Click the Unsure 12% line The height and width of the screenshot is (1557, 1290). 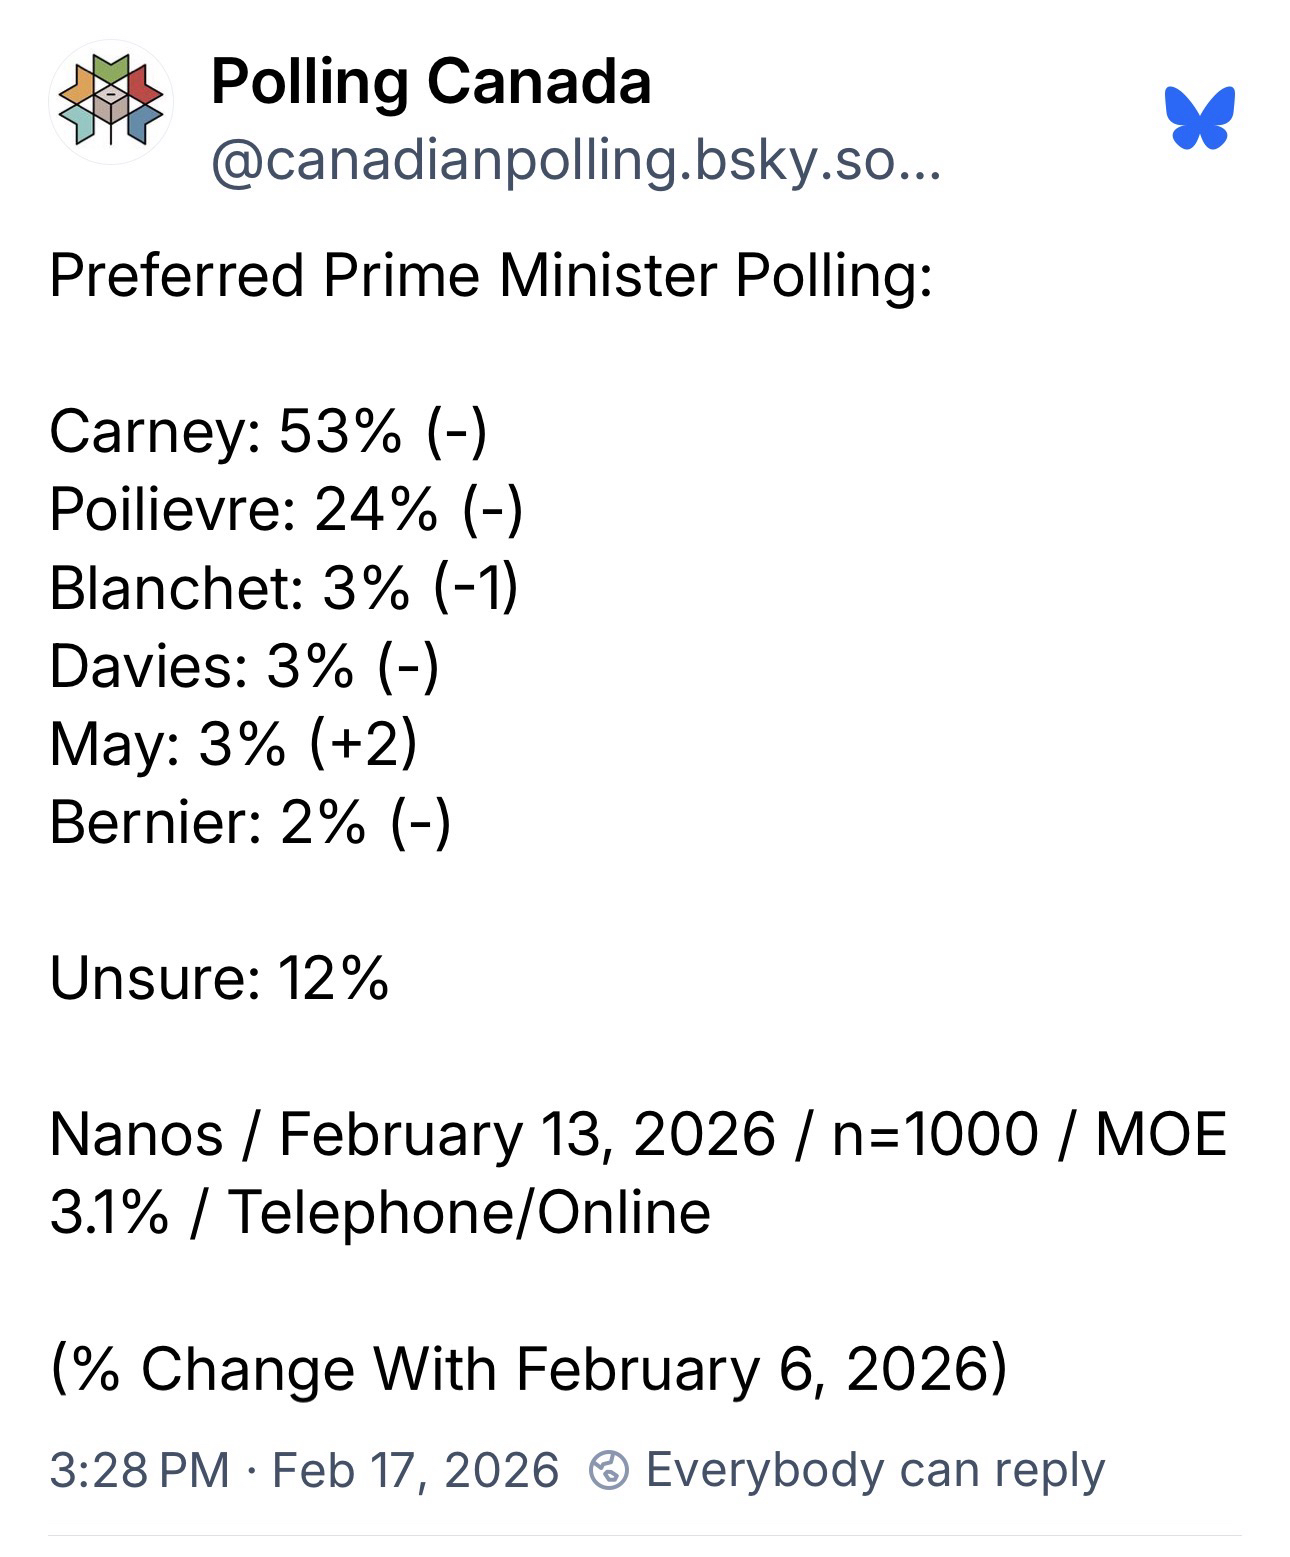point(219,978)
